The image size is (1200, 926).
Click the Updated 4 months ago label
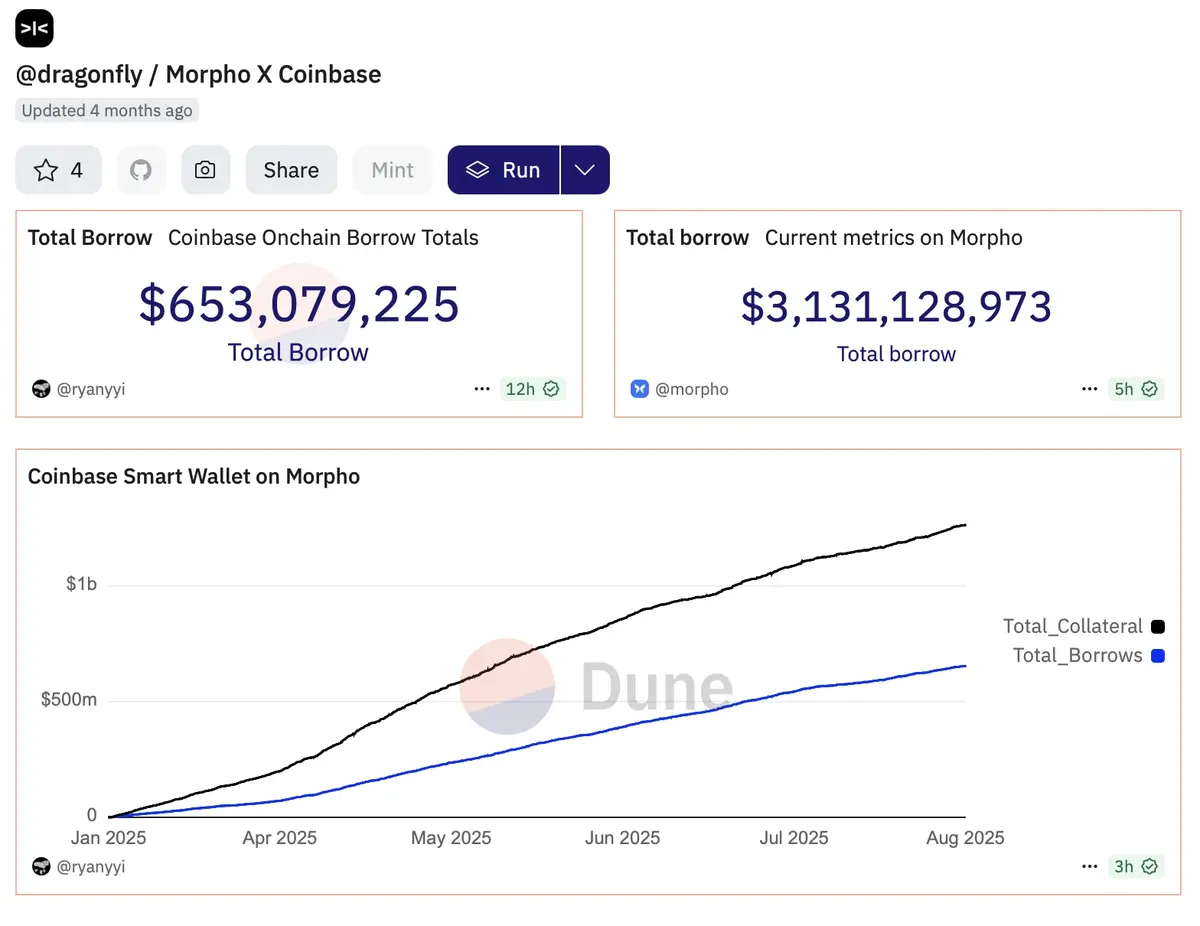coord(106,110)
